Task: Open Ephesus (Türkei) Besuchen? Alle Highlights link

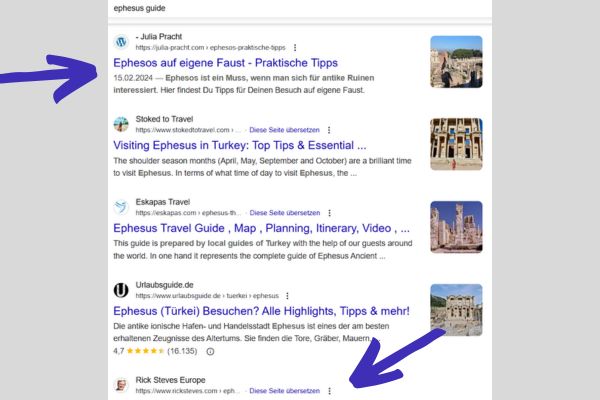Action: (261, 311)
